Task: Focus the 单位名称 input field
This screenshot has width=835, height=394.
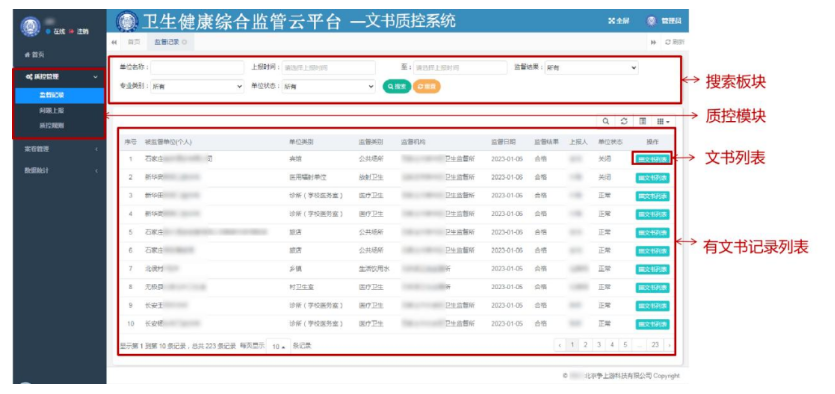Action: coord(197,68)
